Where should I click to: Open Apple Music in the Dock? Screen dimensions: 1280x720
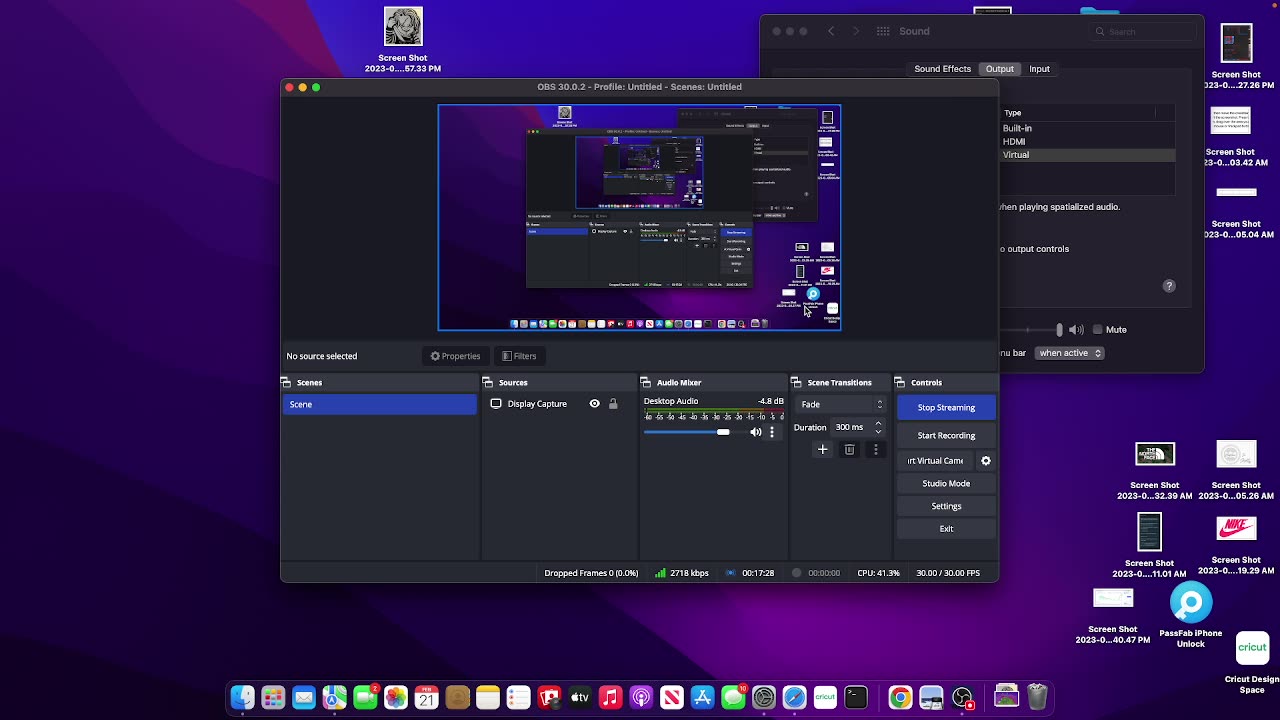tap(611, 697)
